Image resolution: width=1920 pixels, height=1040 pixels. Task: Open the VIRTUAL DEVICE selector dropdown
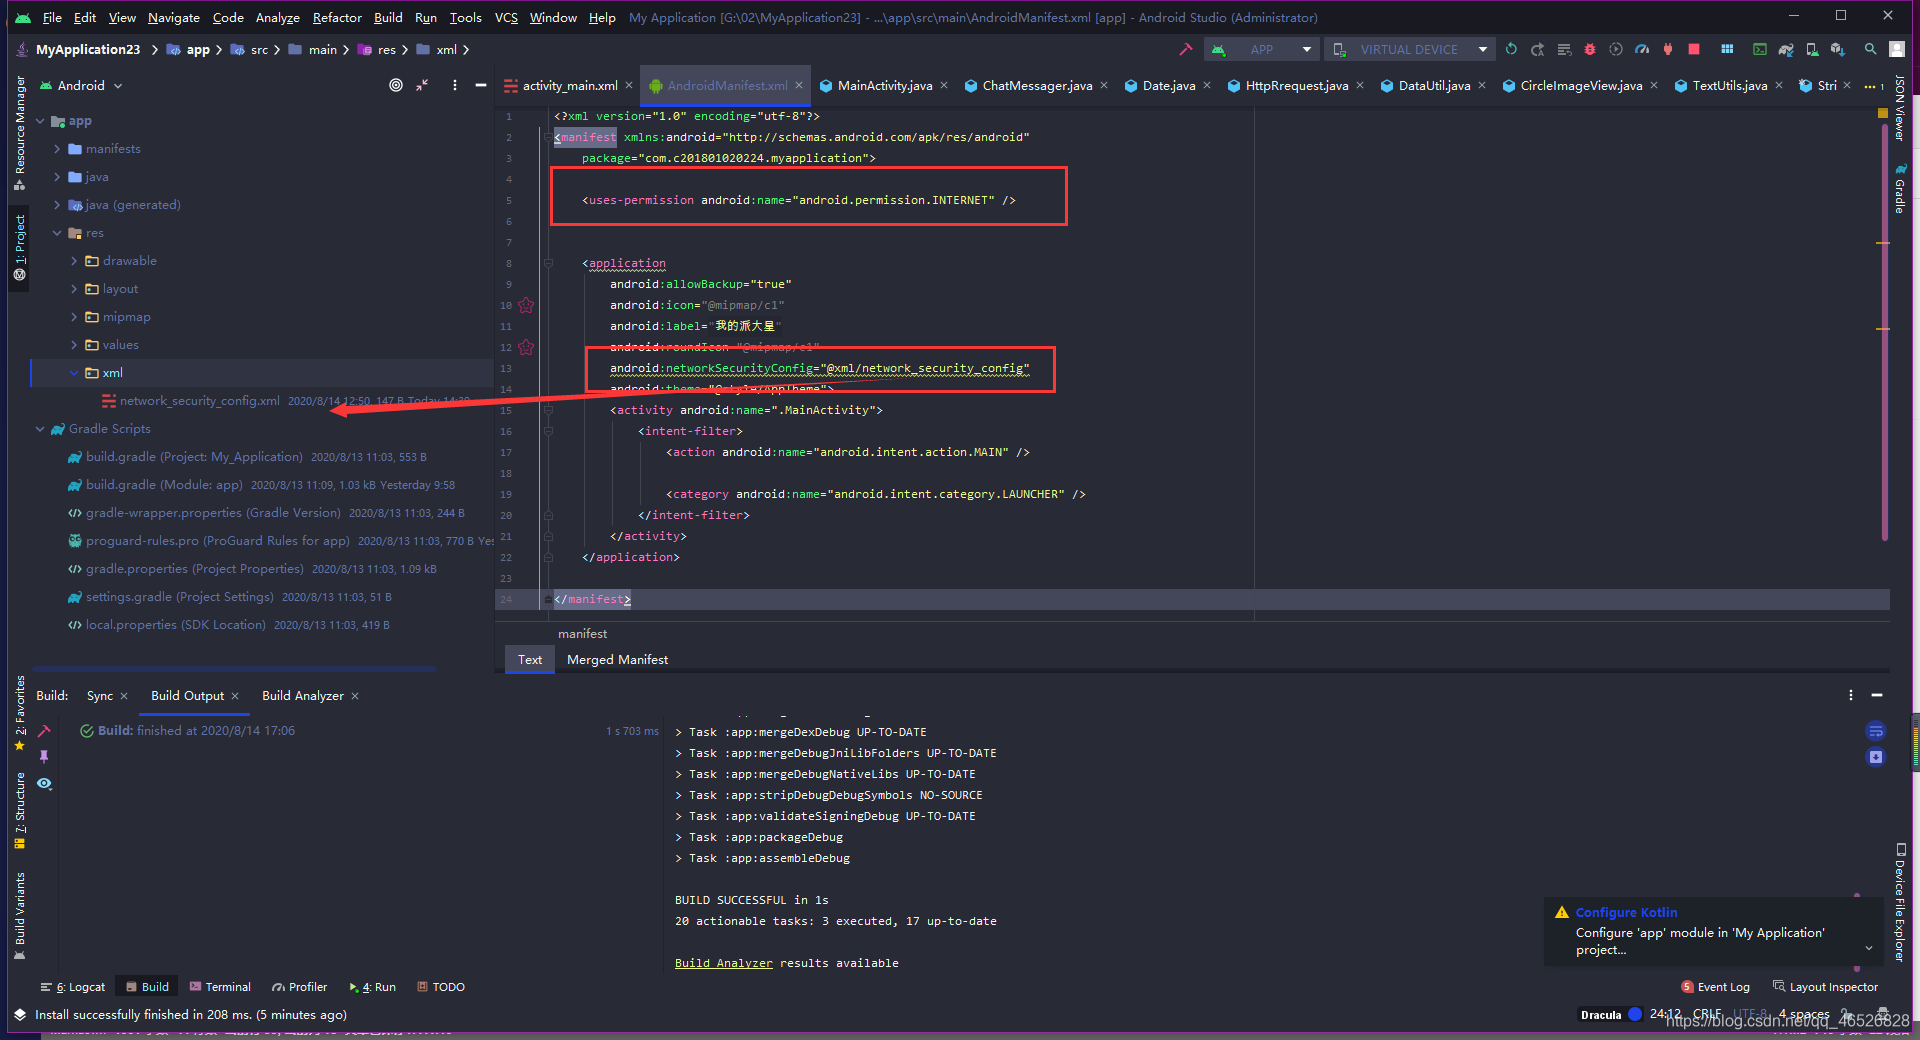coord(1410,49)
